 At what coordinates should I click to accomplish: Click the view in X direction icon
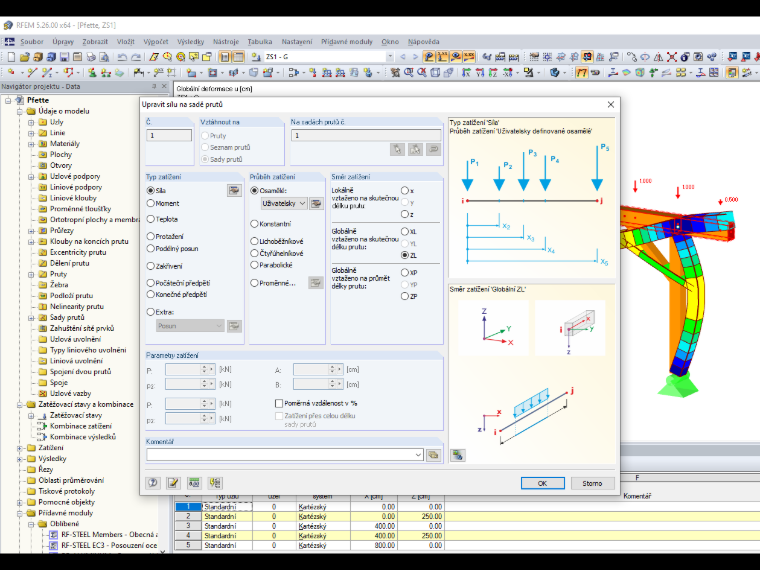tap(466, 73)
